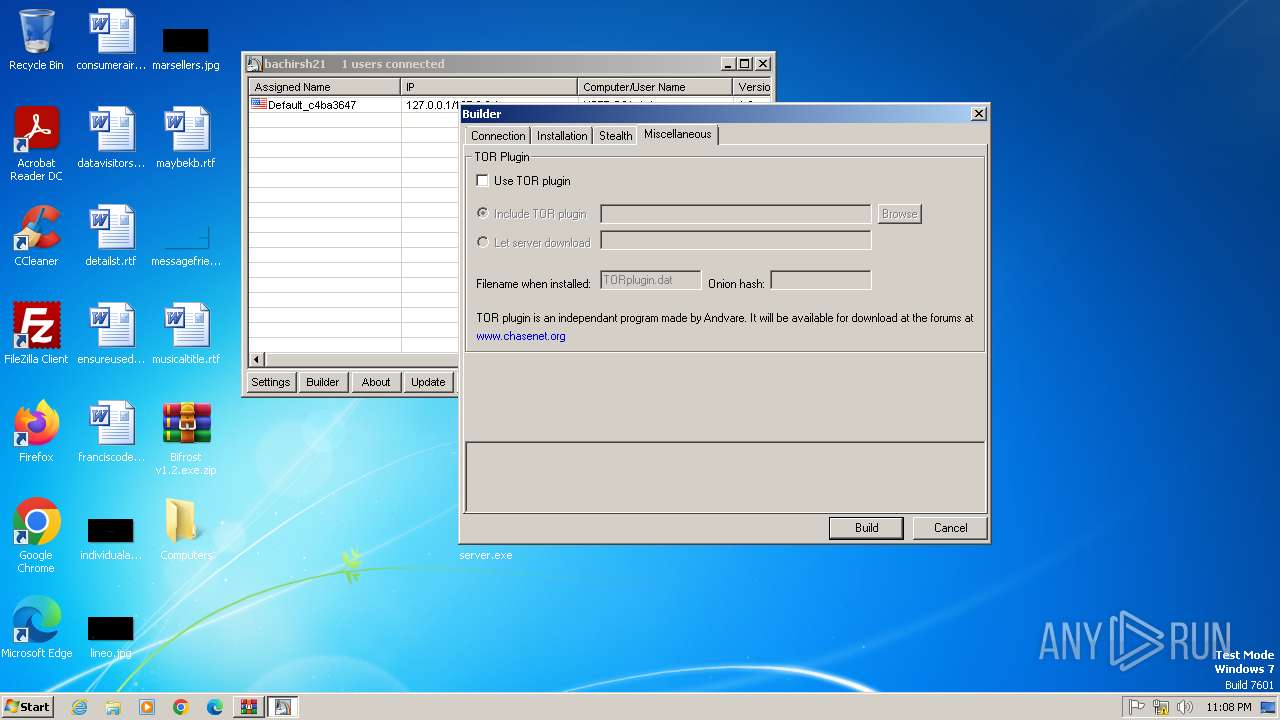This screenshot has width=1280, height=720.
Task: Click the Filename when installed field
Action: (651, 281)
